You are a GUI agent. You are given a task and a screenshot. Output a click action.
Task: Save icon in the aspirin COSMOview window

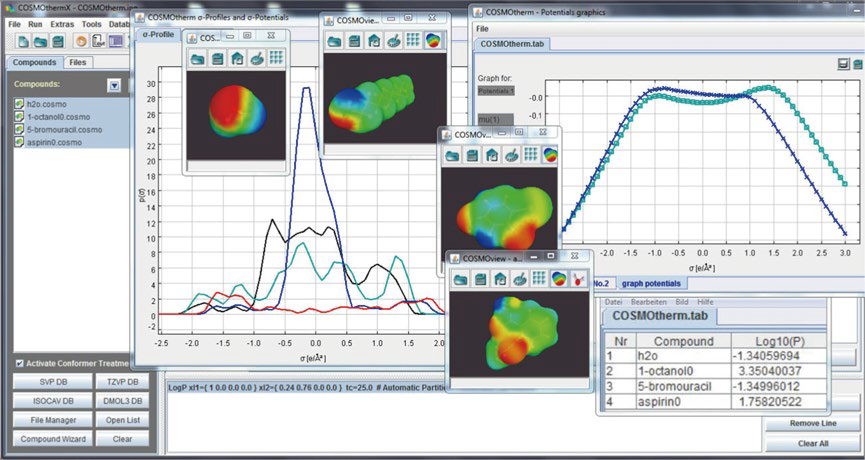[x=480, y=279]
